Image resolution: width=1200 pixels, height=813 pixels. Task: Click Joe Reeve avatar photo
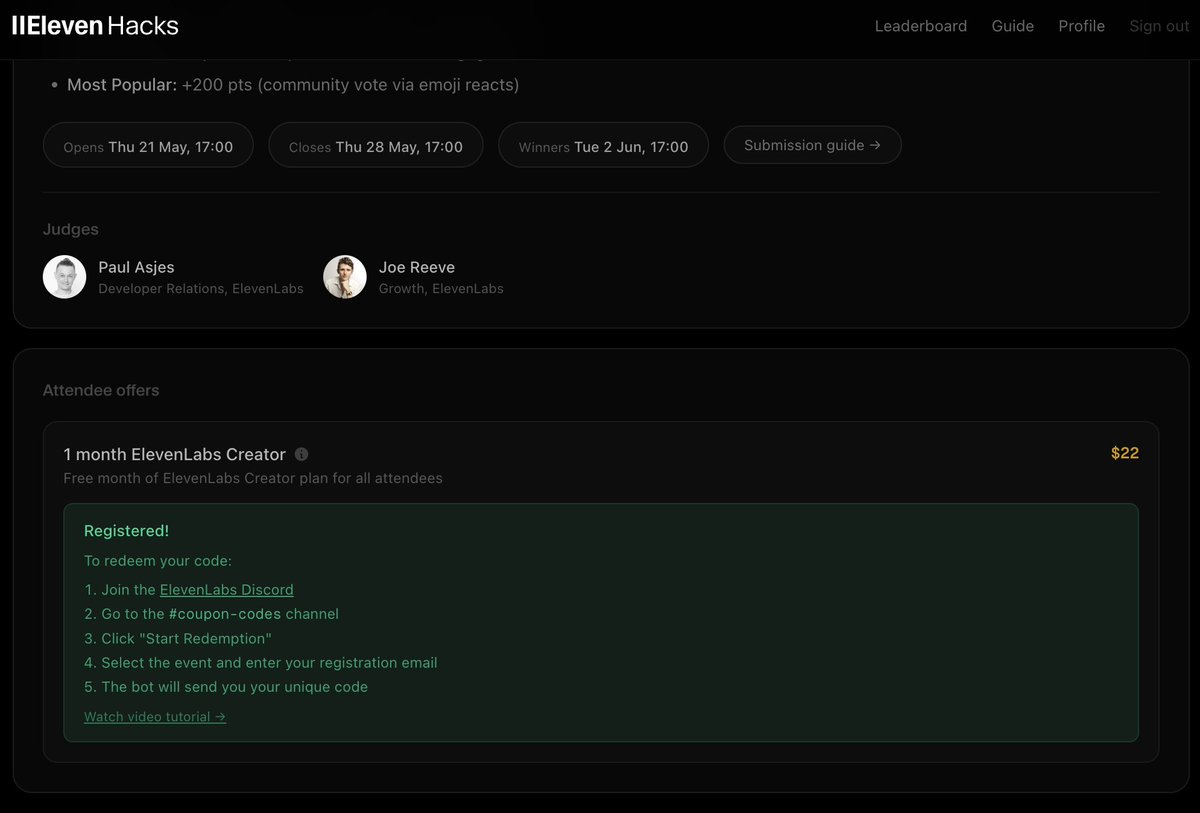(x=345, y=277)
